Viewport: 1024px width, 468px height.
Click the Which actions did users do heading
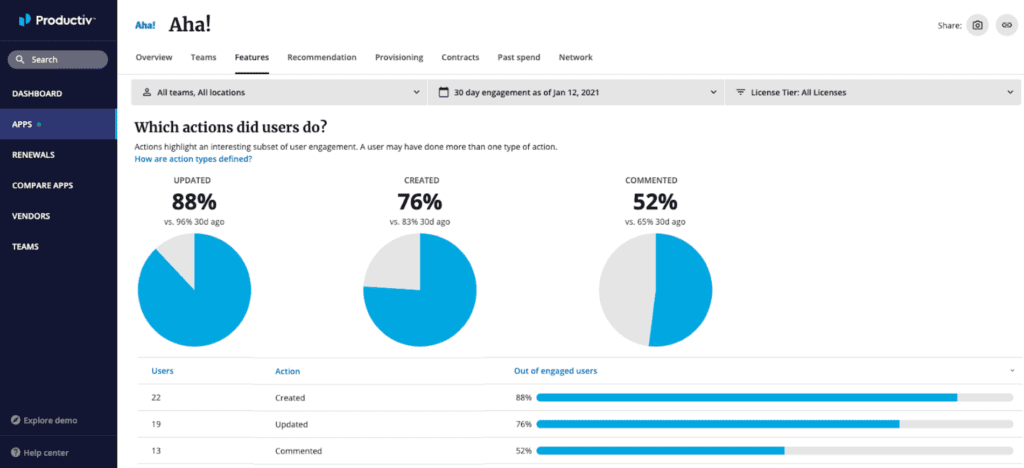[231, 127]
